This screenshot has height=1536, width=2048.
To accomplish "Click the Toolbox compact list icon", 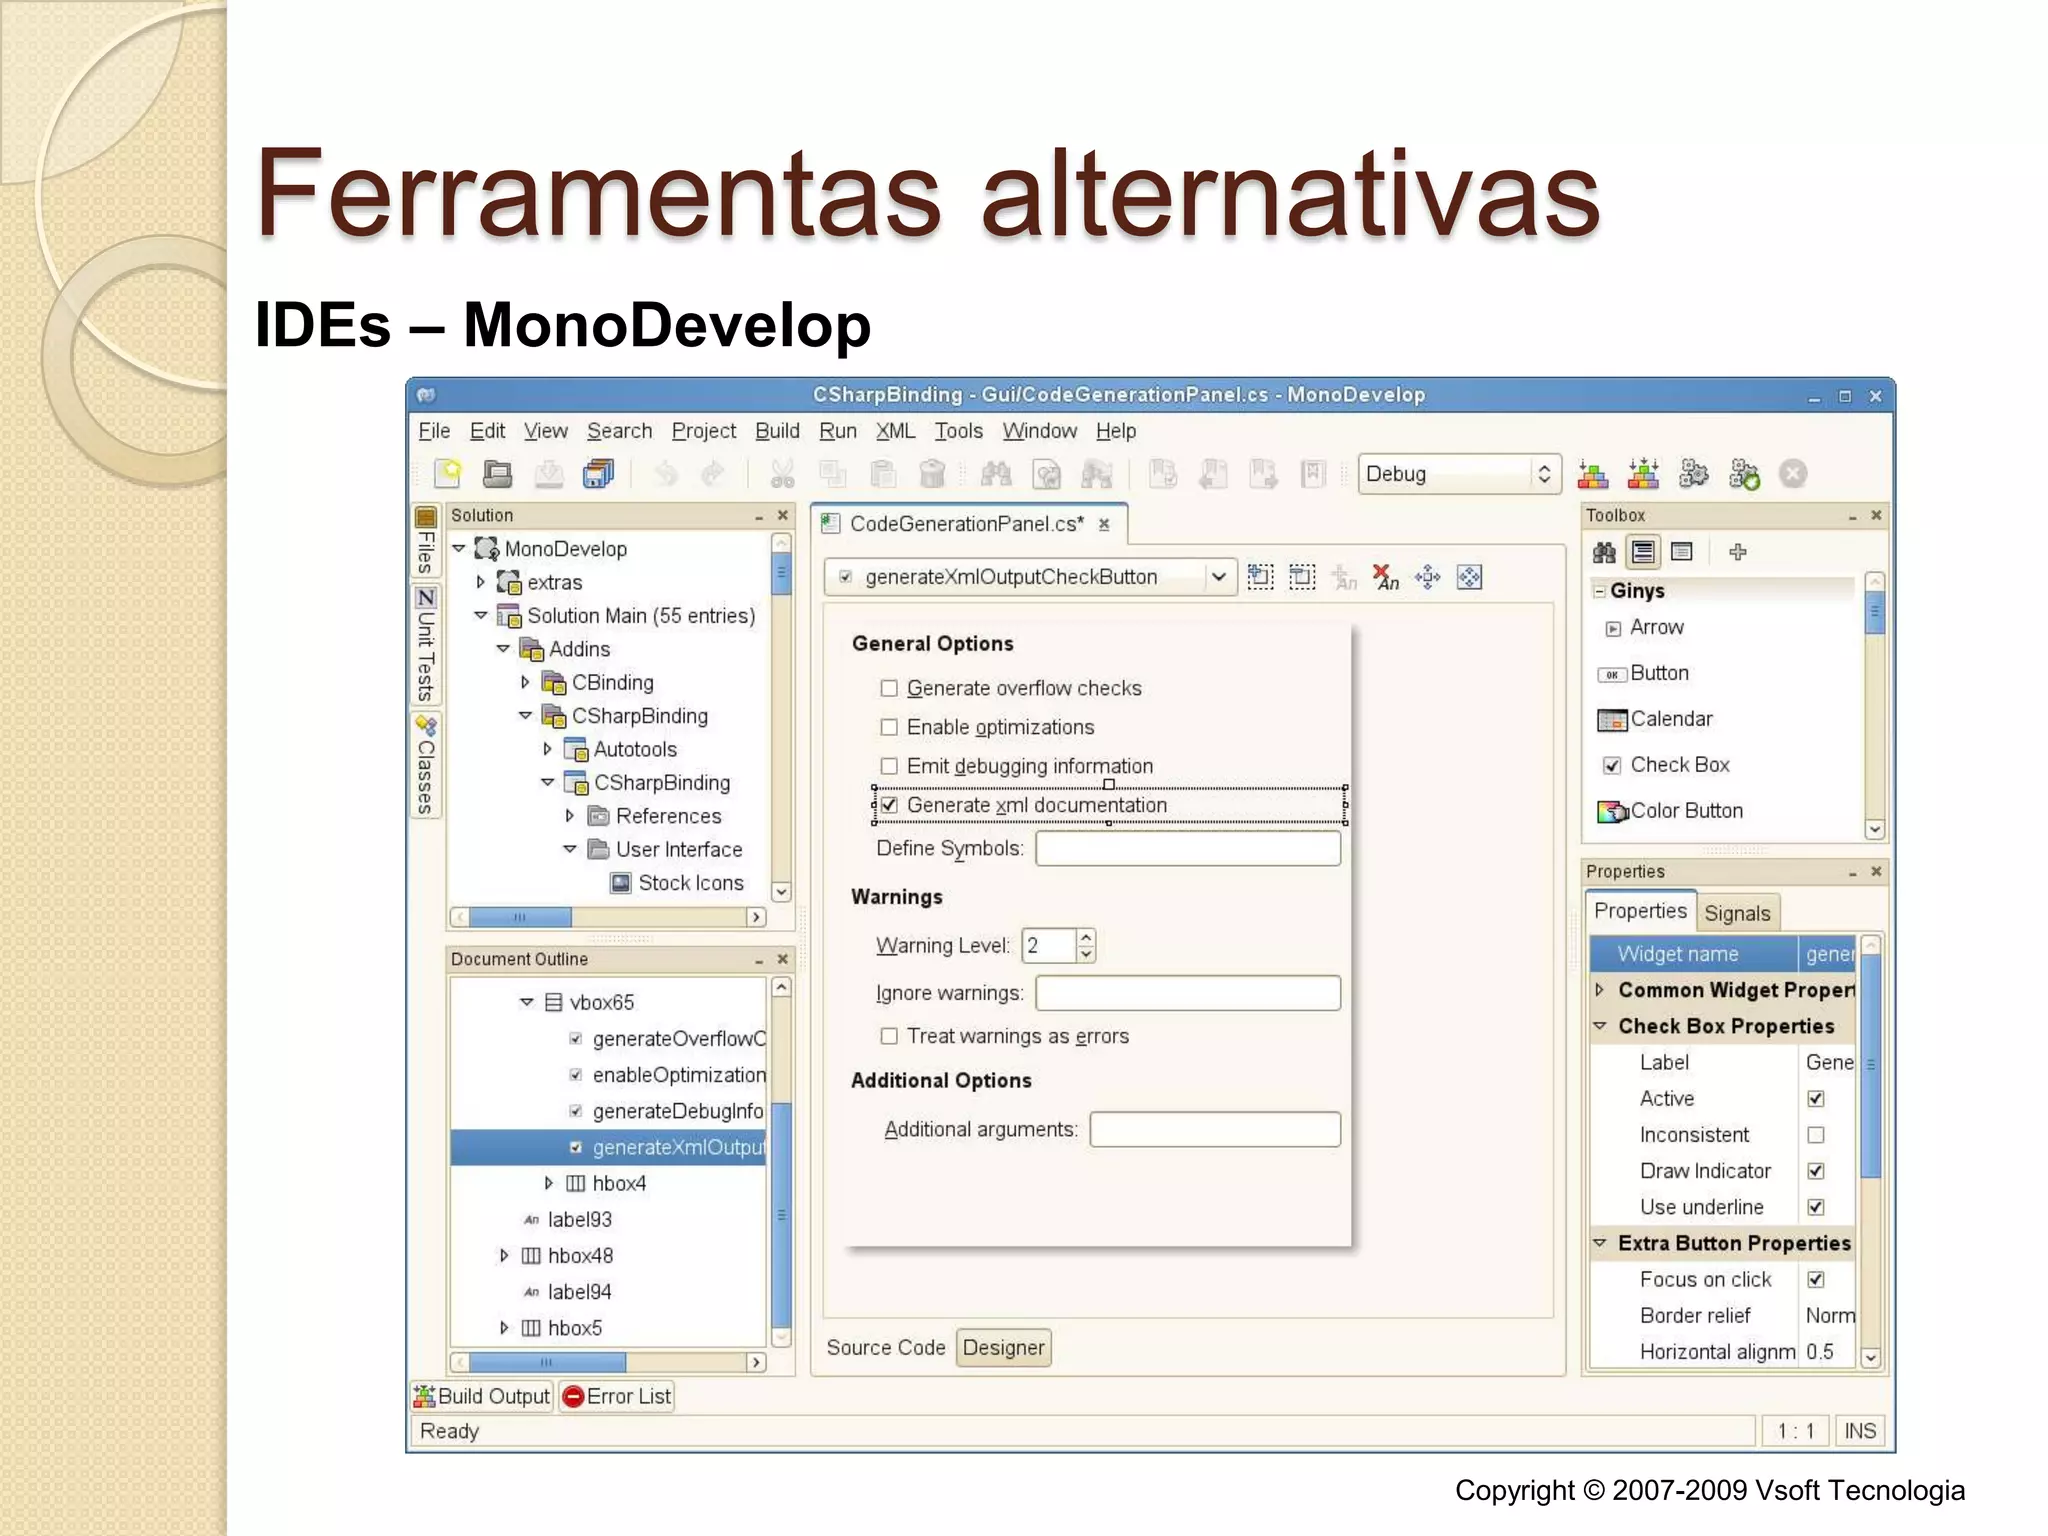I will click(x=1682, y=552).
